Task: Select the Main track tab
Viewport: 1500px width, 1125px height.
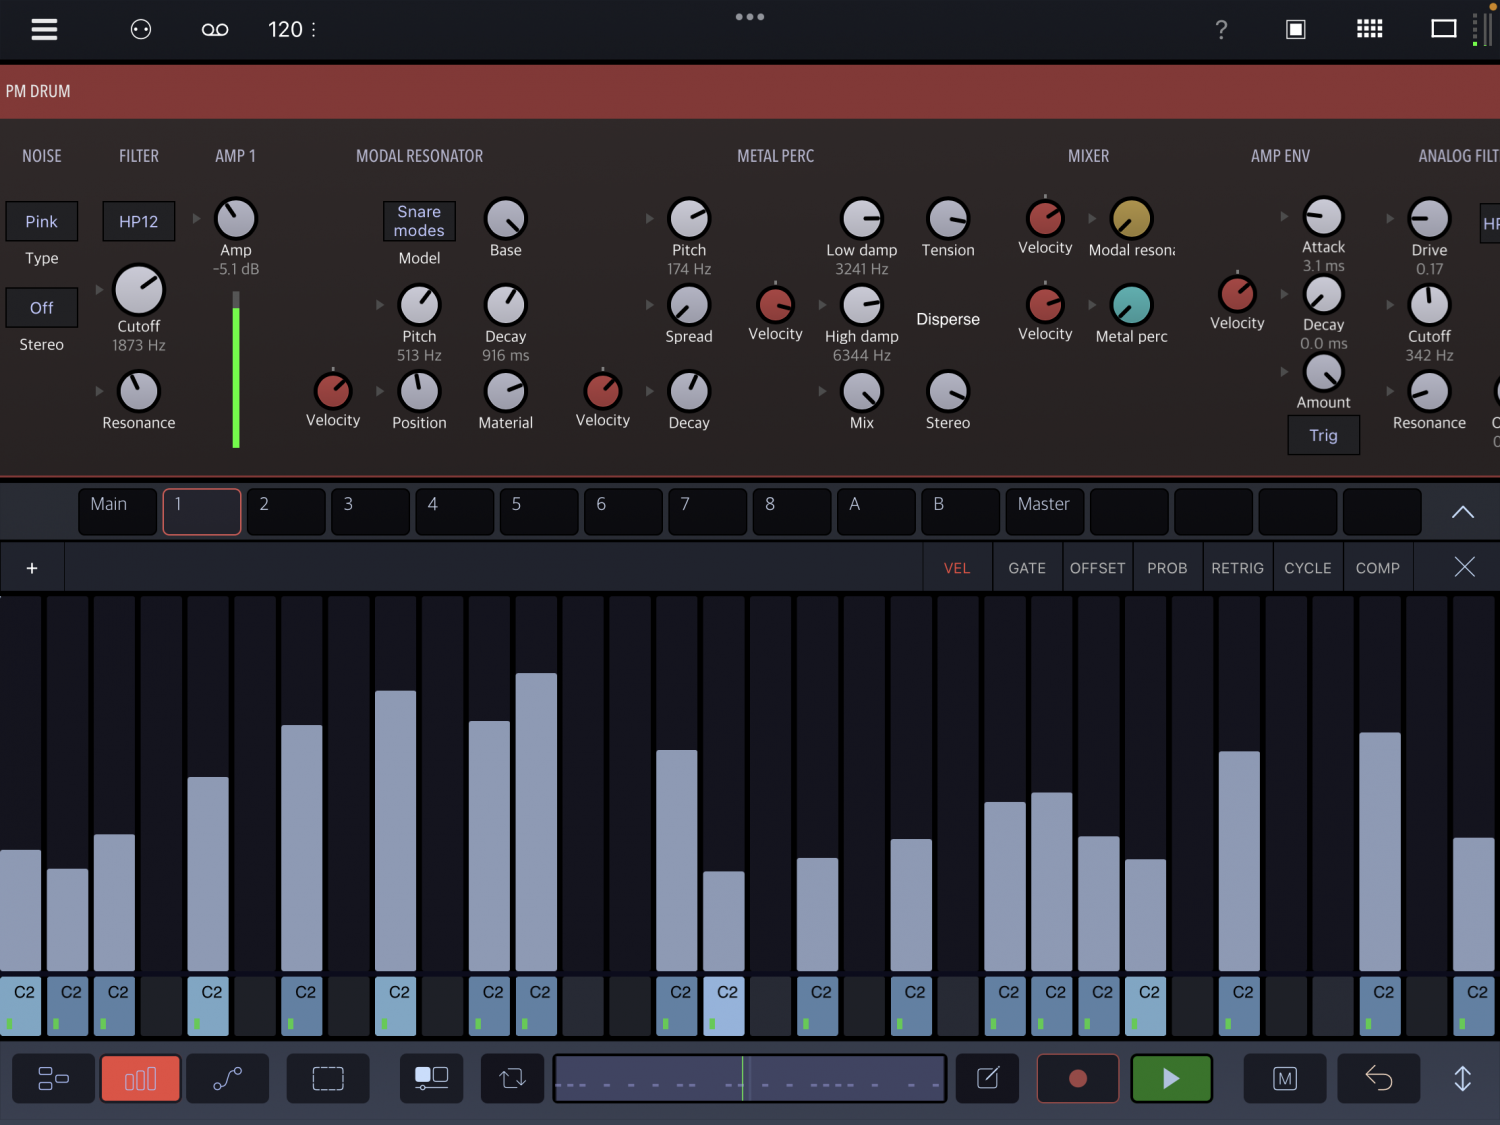Action: click(118, 511)
